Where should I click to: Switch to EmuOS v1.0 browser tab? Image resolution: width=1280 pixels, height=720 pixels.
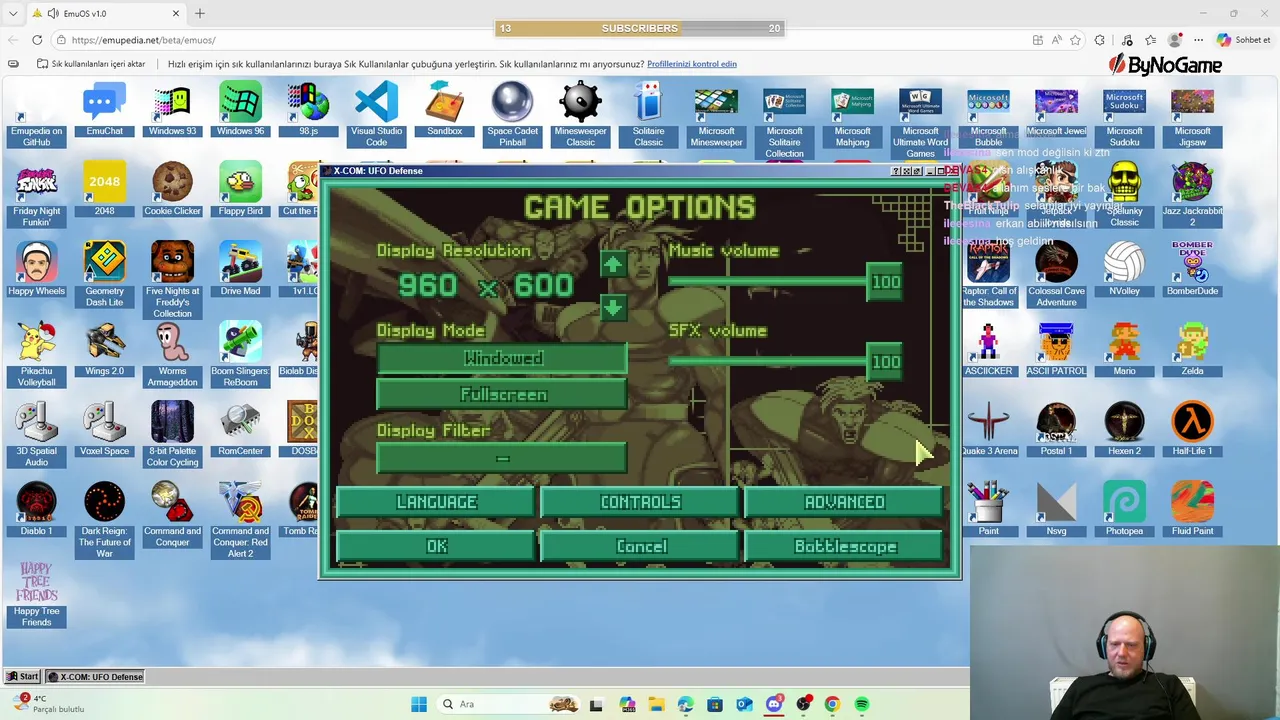pos(105,13)
